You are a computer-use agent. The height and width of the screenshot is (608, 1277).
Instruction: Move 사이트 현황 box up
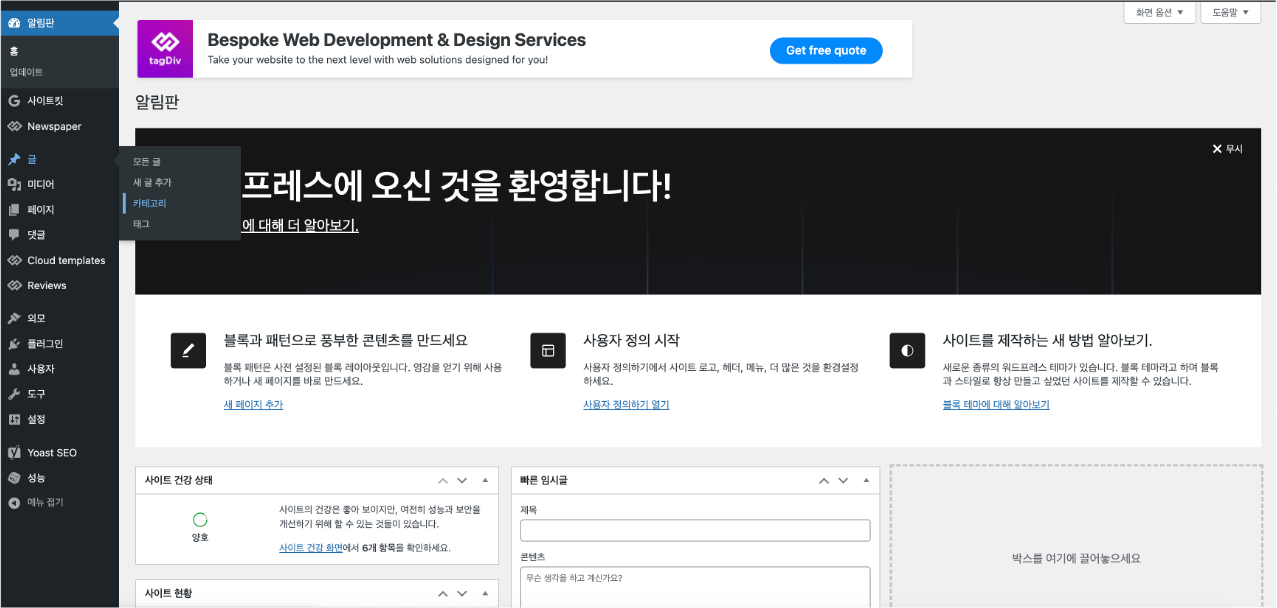pos(443,594)
